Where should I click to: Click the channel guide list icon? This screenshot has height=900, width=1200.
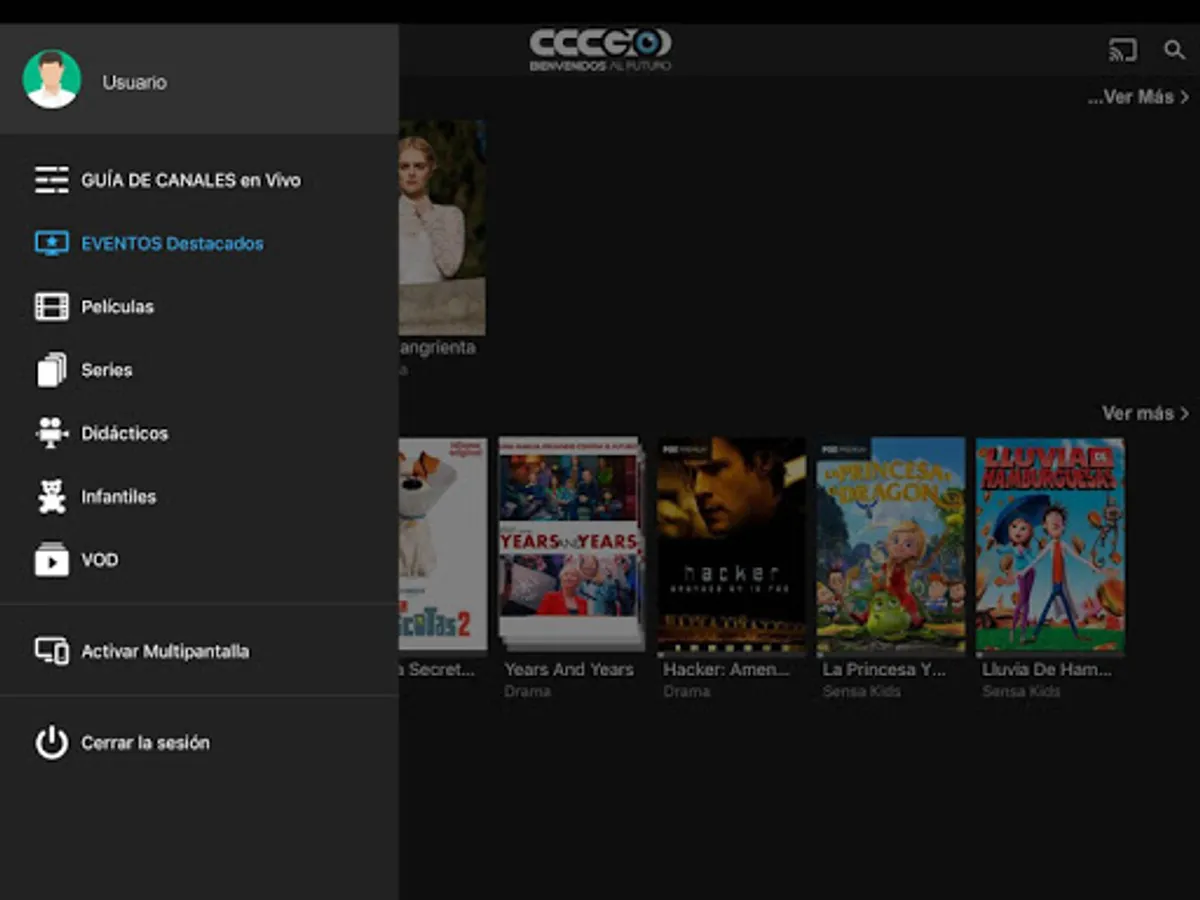pos(52,180)
